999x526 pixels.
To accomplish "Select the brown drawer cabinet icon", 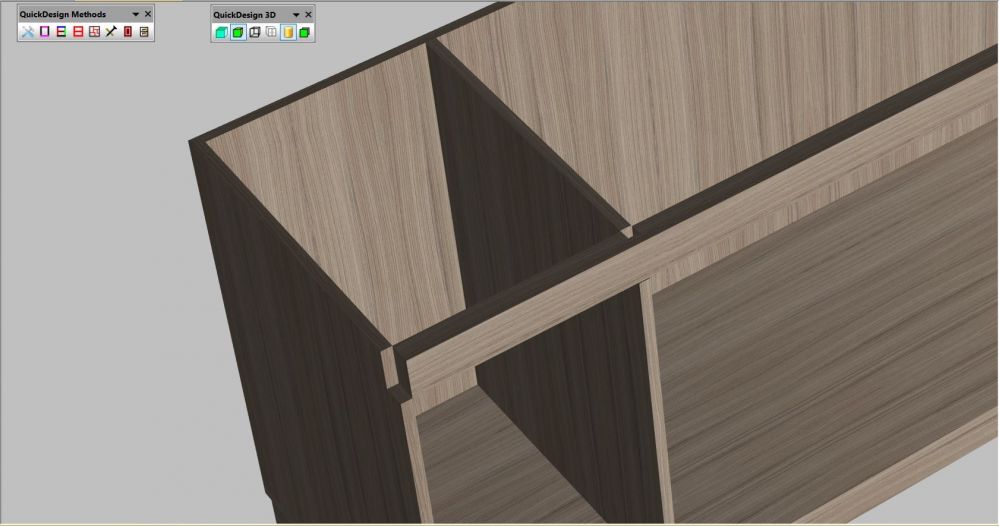I will [x=144, y=31].
